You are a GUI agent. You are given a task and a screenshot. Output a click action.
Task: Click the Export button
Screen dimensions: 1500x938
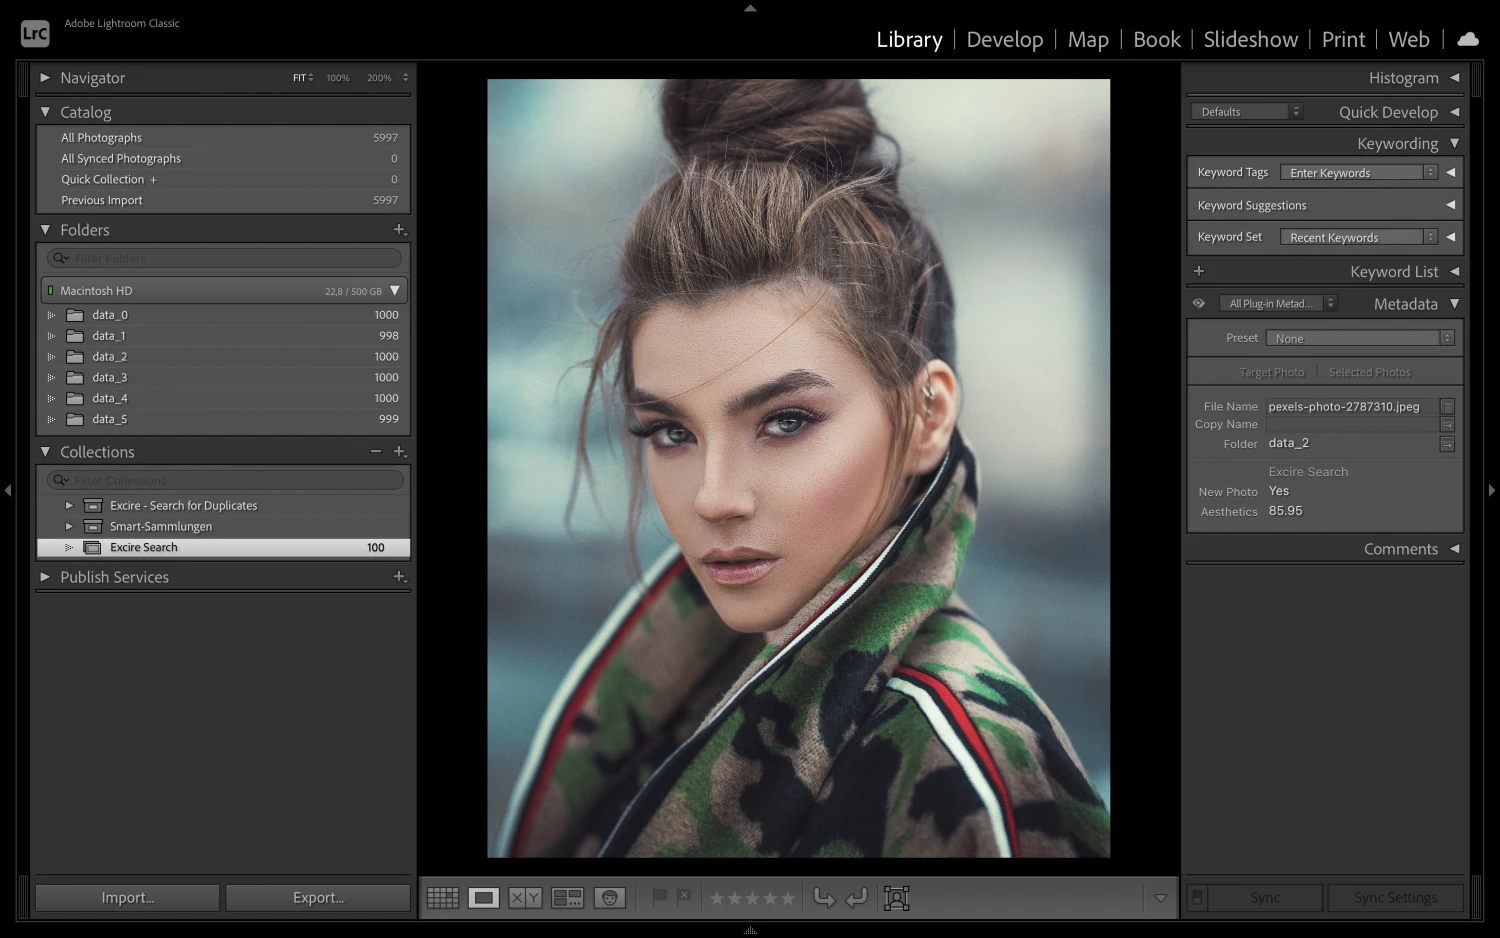click(318, 898)
